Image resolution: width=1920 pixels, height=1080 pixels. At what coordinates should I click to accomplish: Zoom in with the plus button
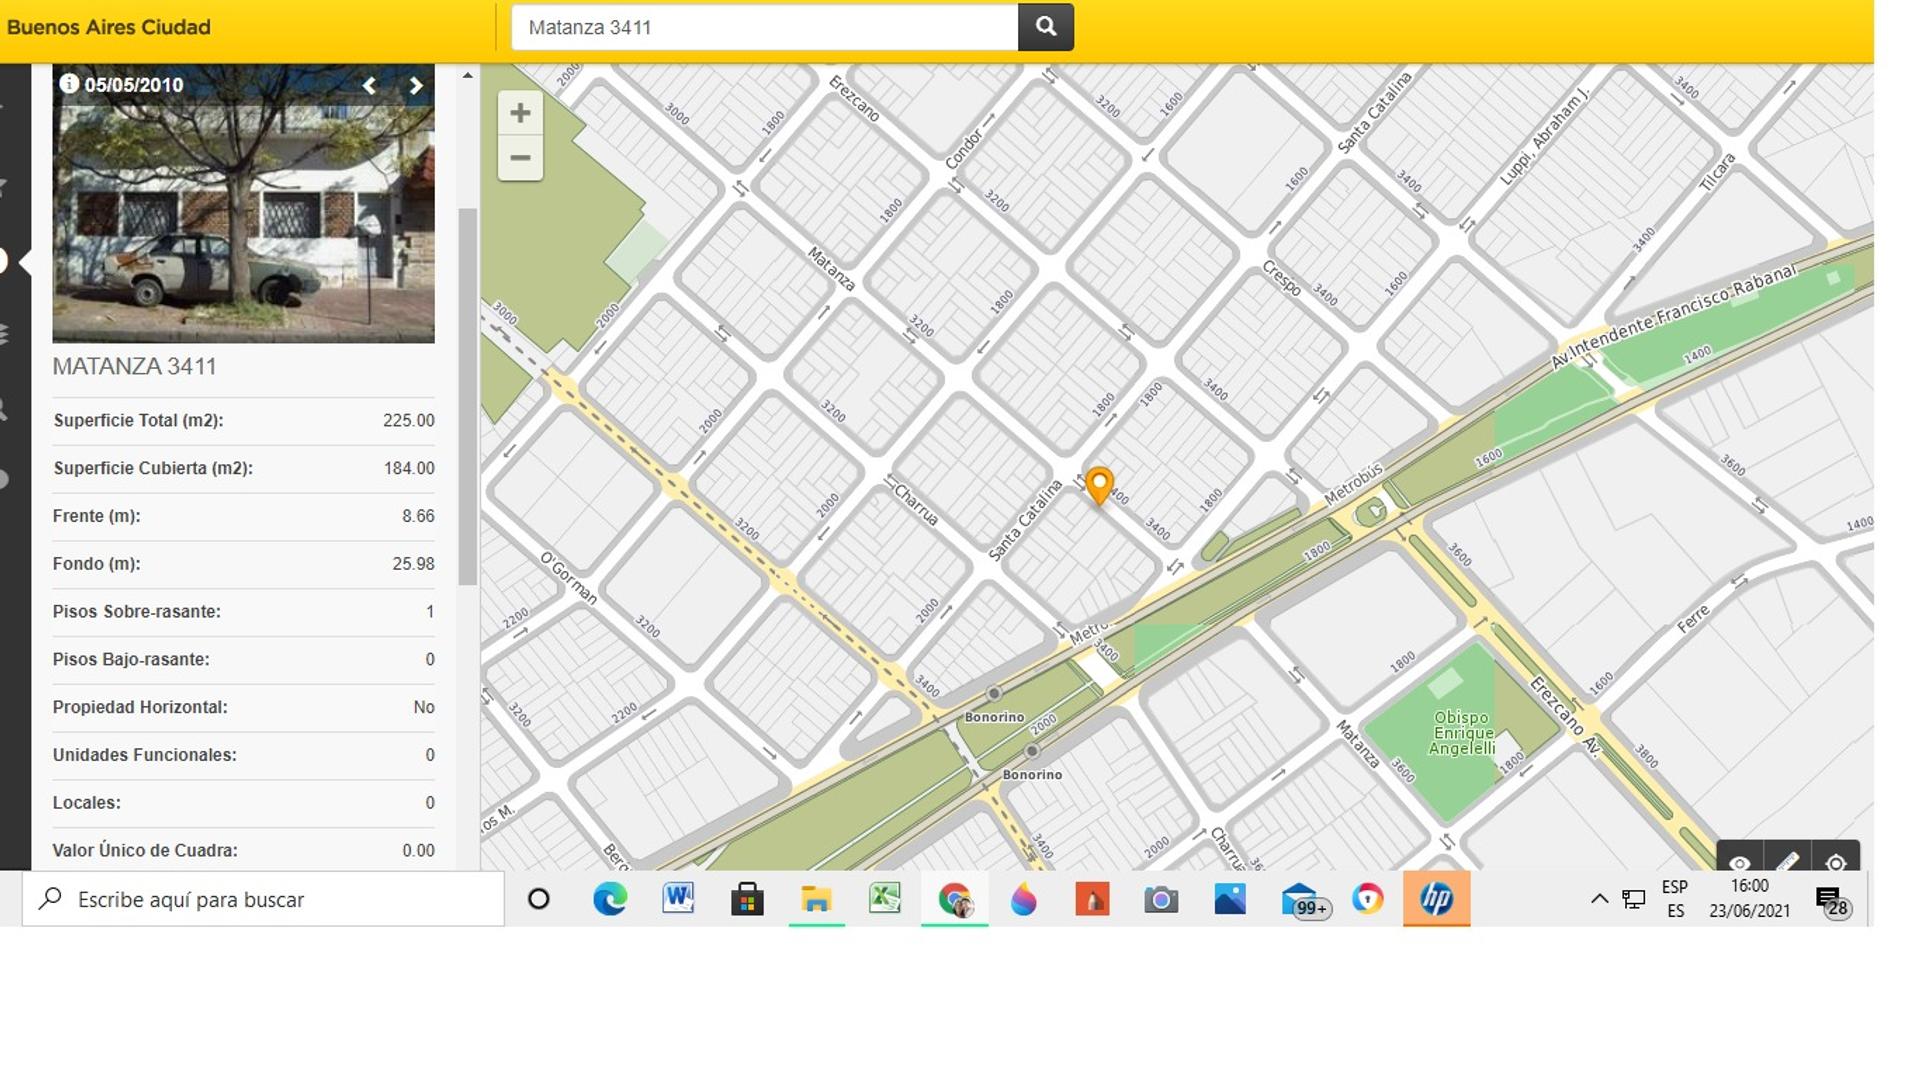(520, 113)
